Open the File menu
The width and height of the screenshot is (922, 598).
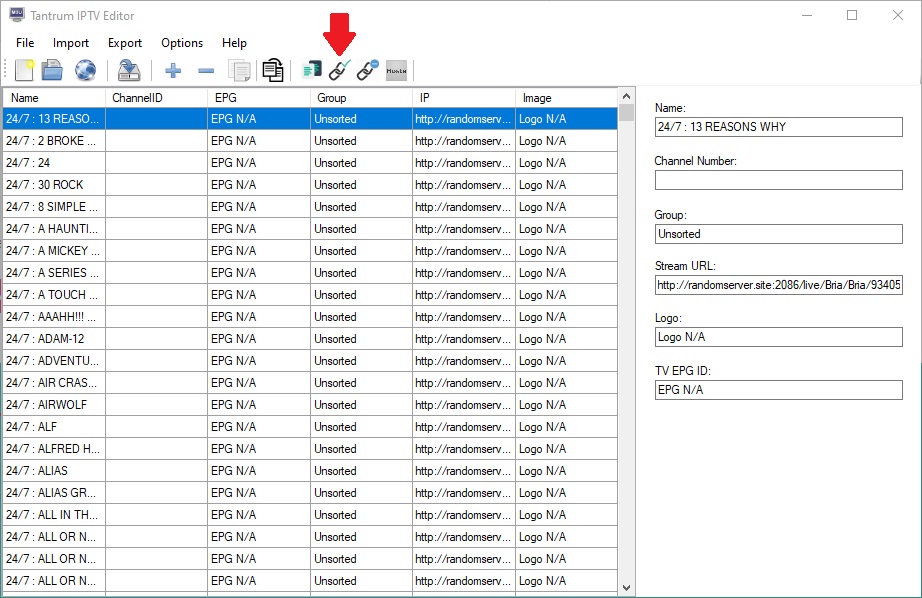click(24, 43)
